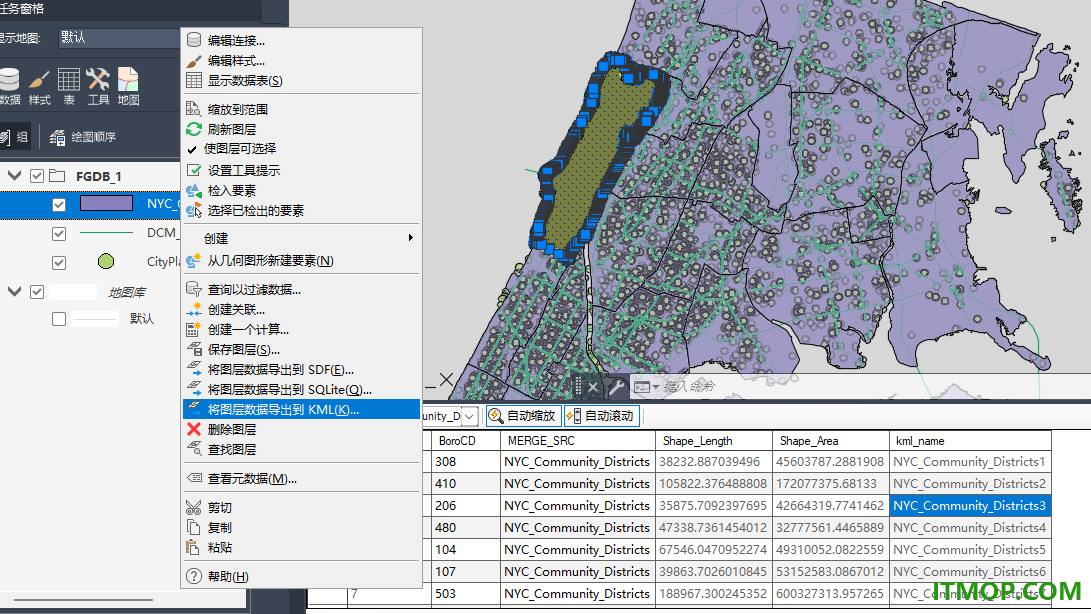Sort by MERGE_SRC column header
This screenshot has width=1091, height=614.
coord(578,441)
